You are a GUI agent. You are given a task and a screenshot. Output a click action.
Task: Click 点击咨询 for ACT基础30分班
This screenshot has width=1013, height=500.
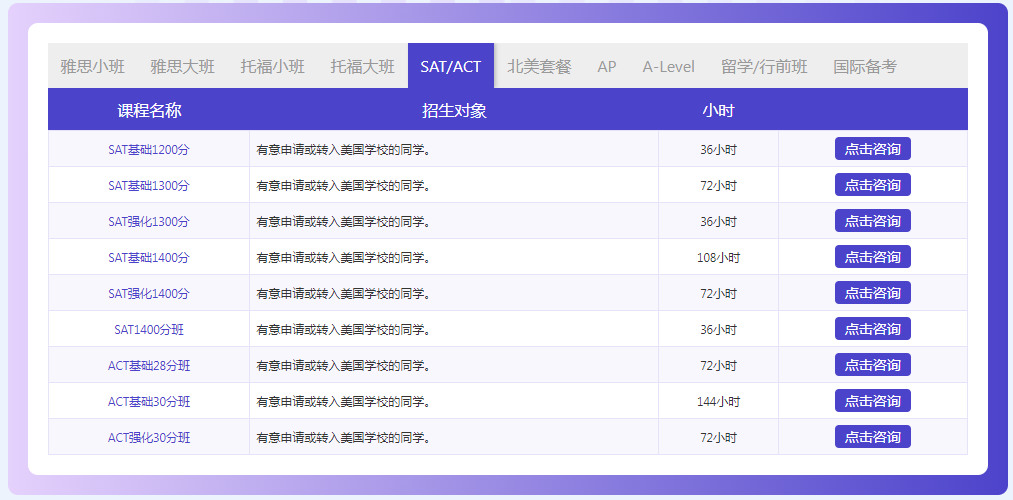873,401
